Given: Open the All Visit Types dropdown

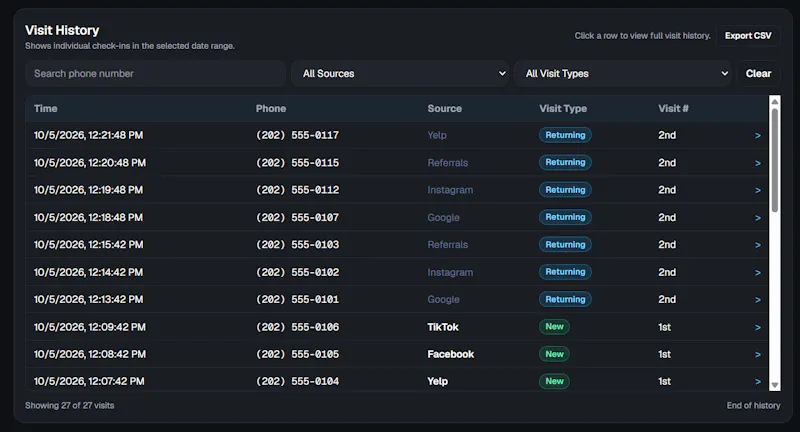Looking at the screenshot, I should pos(623,73).
